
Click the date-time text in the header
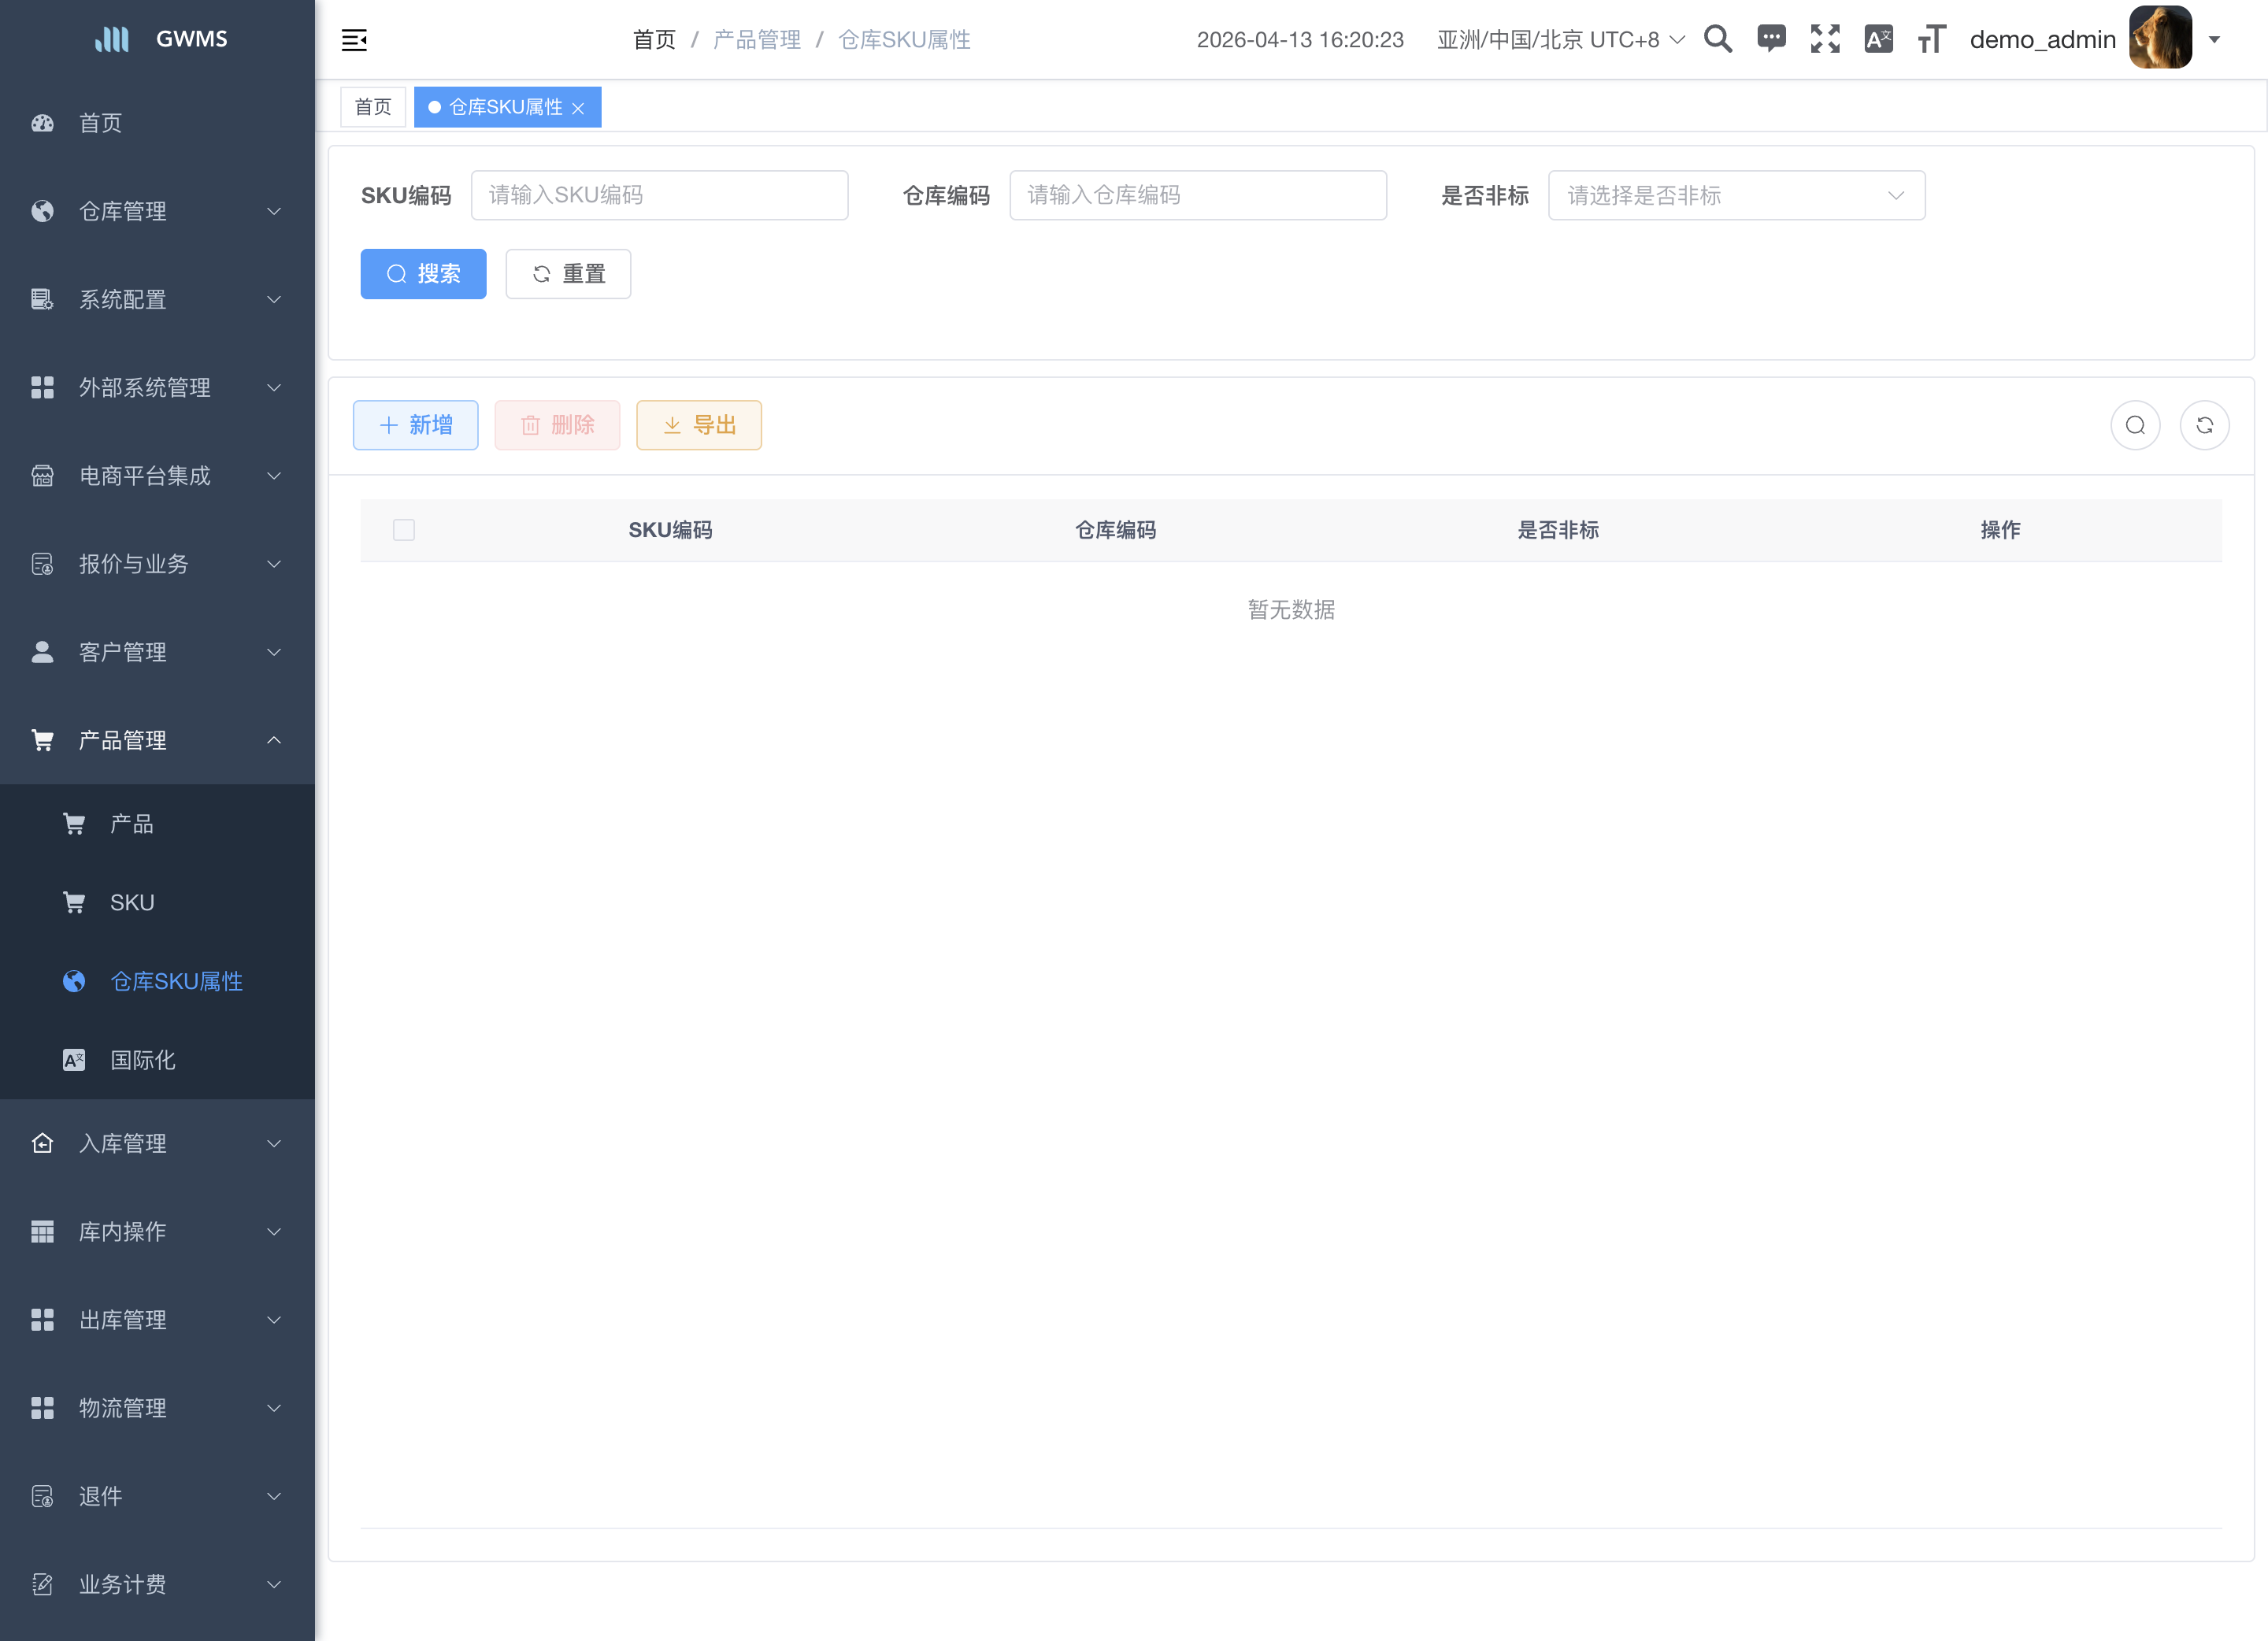coord(1300,40)
